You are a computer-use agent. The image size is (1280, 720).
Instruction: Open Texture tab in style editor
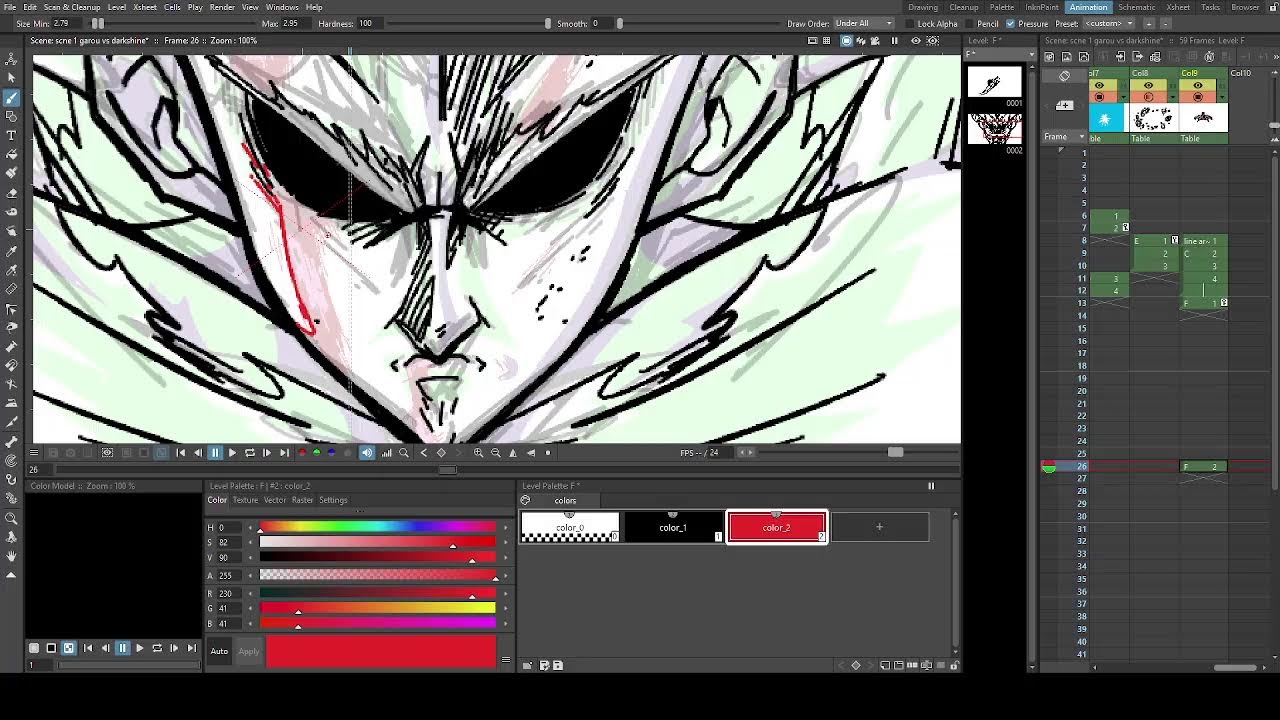pos(245,500)
